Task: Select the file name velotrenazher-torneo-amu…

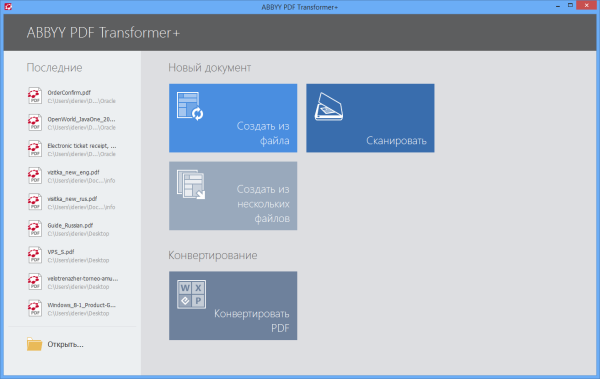Action: 83,278
